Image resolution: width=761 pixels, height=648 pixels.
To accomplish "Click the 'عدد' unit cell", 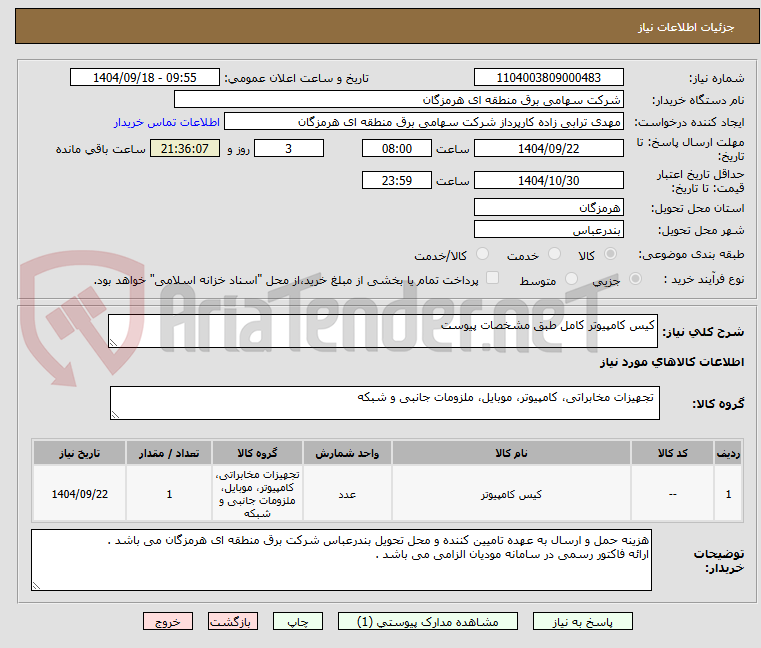I will pyautogui.click(x=347, y=494).
